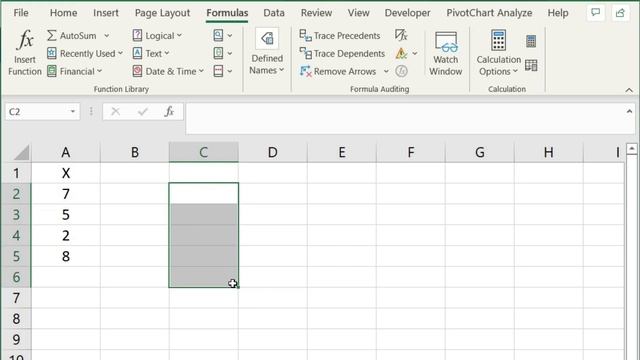Toggle Show Formulas icon
The image size is (640, 360).
[401, 35]
